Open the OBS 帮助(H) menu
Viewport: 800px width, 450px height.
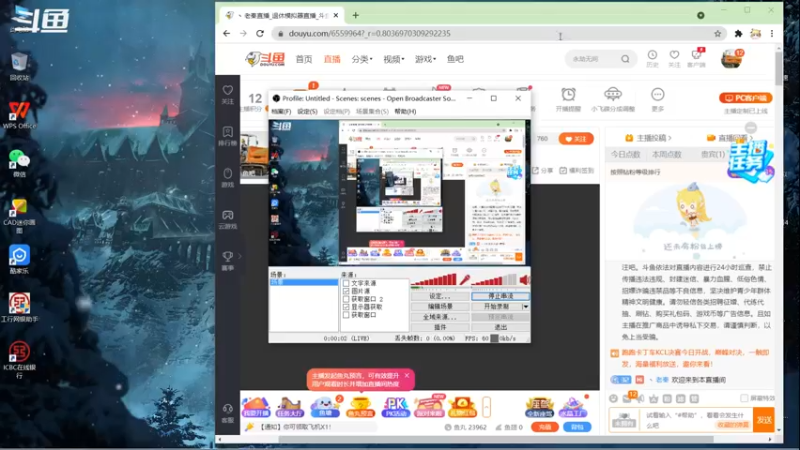(405, 111)
